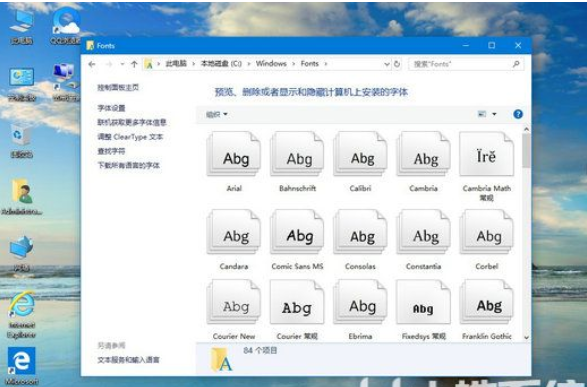587x387 pixels.
Task: Expand the chevron after Fonts in path
Action: tap(326, 64)
